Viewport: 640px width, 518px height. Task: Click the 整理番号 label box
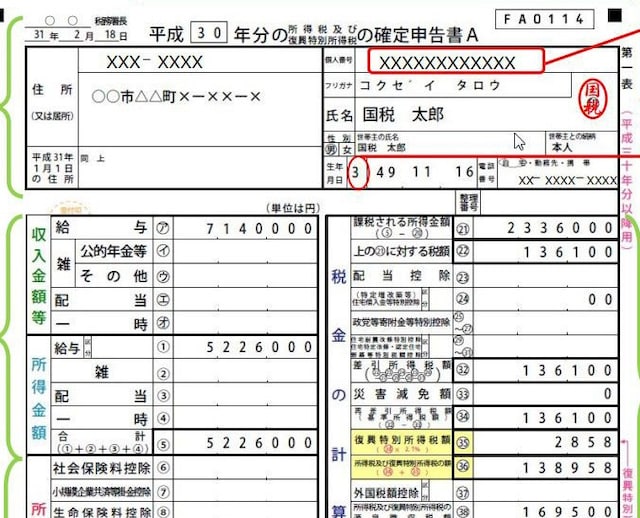[x=468, y=202]
